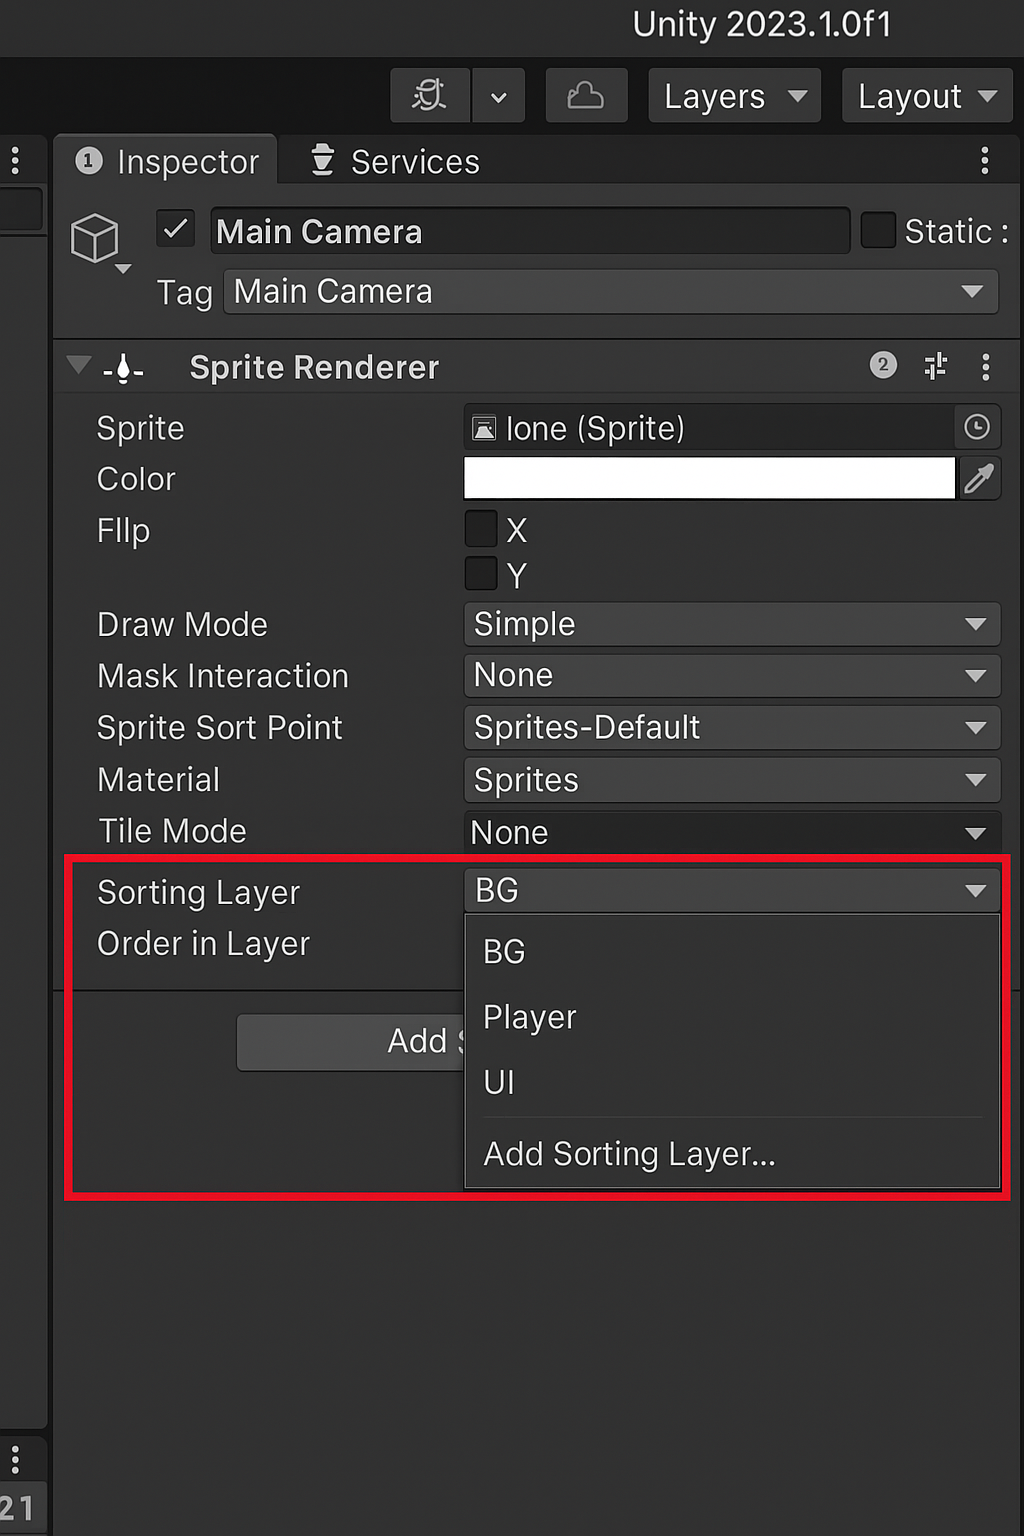
Task: Click Add Sorting Layer in the menu
Action: pyautogui.click(x=629, y=1153)
